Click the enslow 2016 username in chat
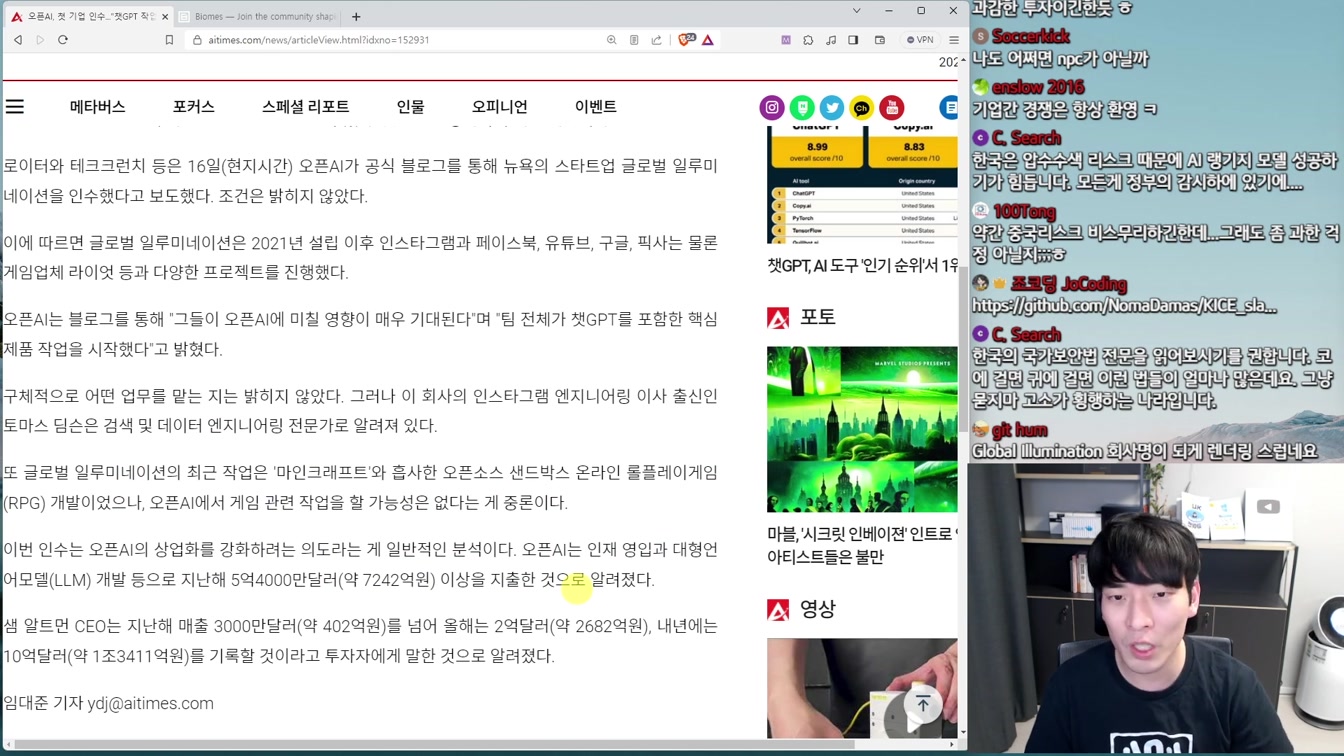 pyautogui.click(x=1038, y=87)
